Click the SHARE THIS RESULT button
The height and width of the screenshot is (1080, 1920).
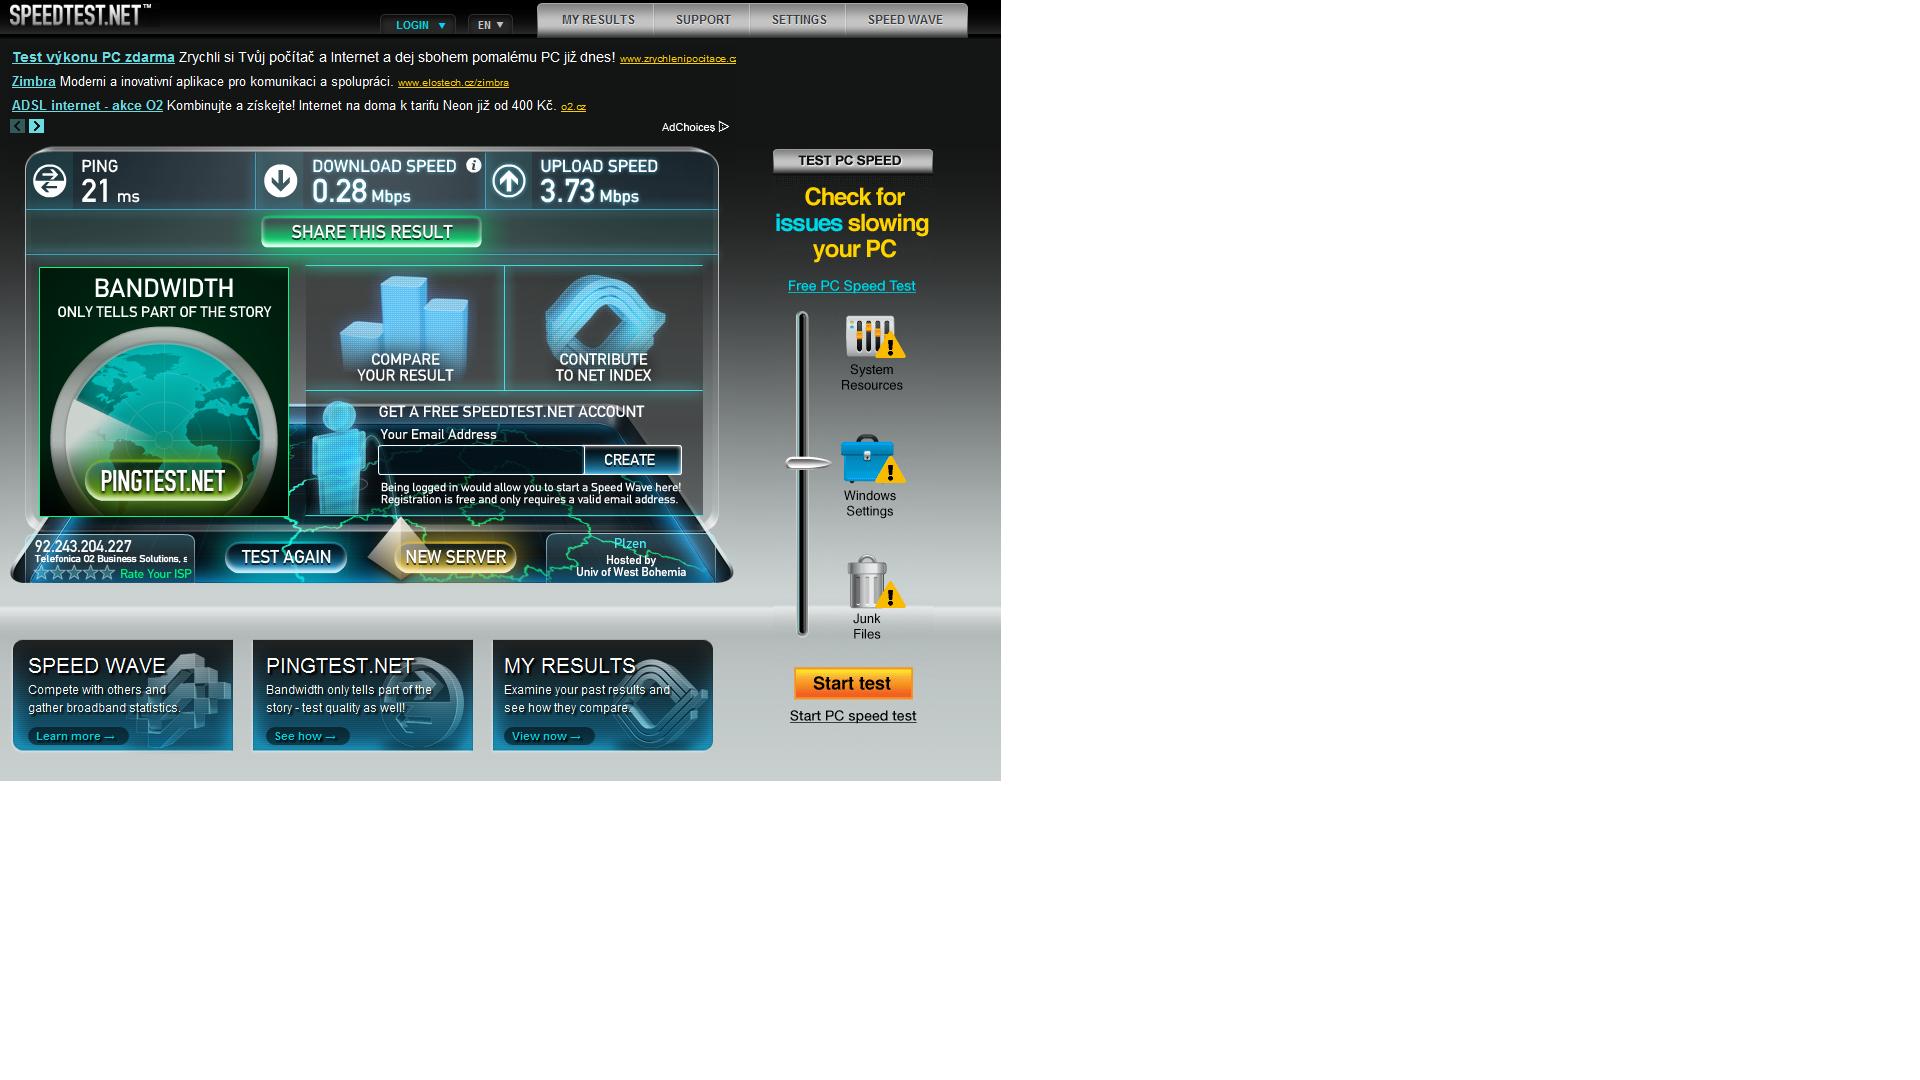click(x=371, y=232)
